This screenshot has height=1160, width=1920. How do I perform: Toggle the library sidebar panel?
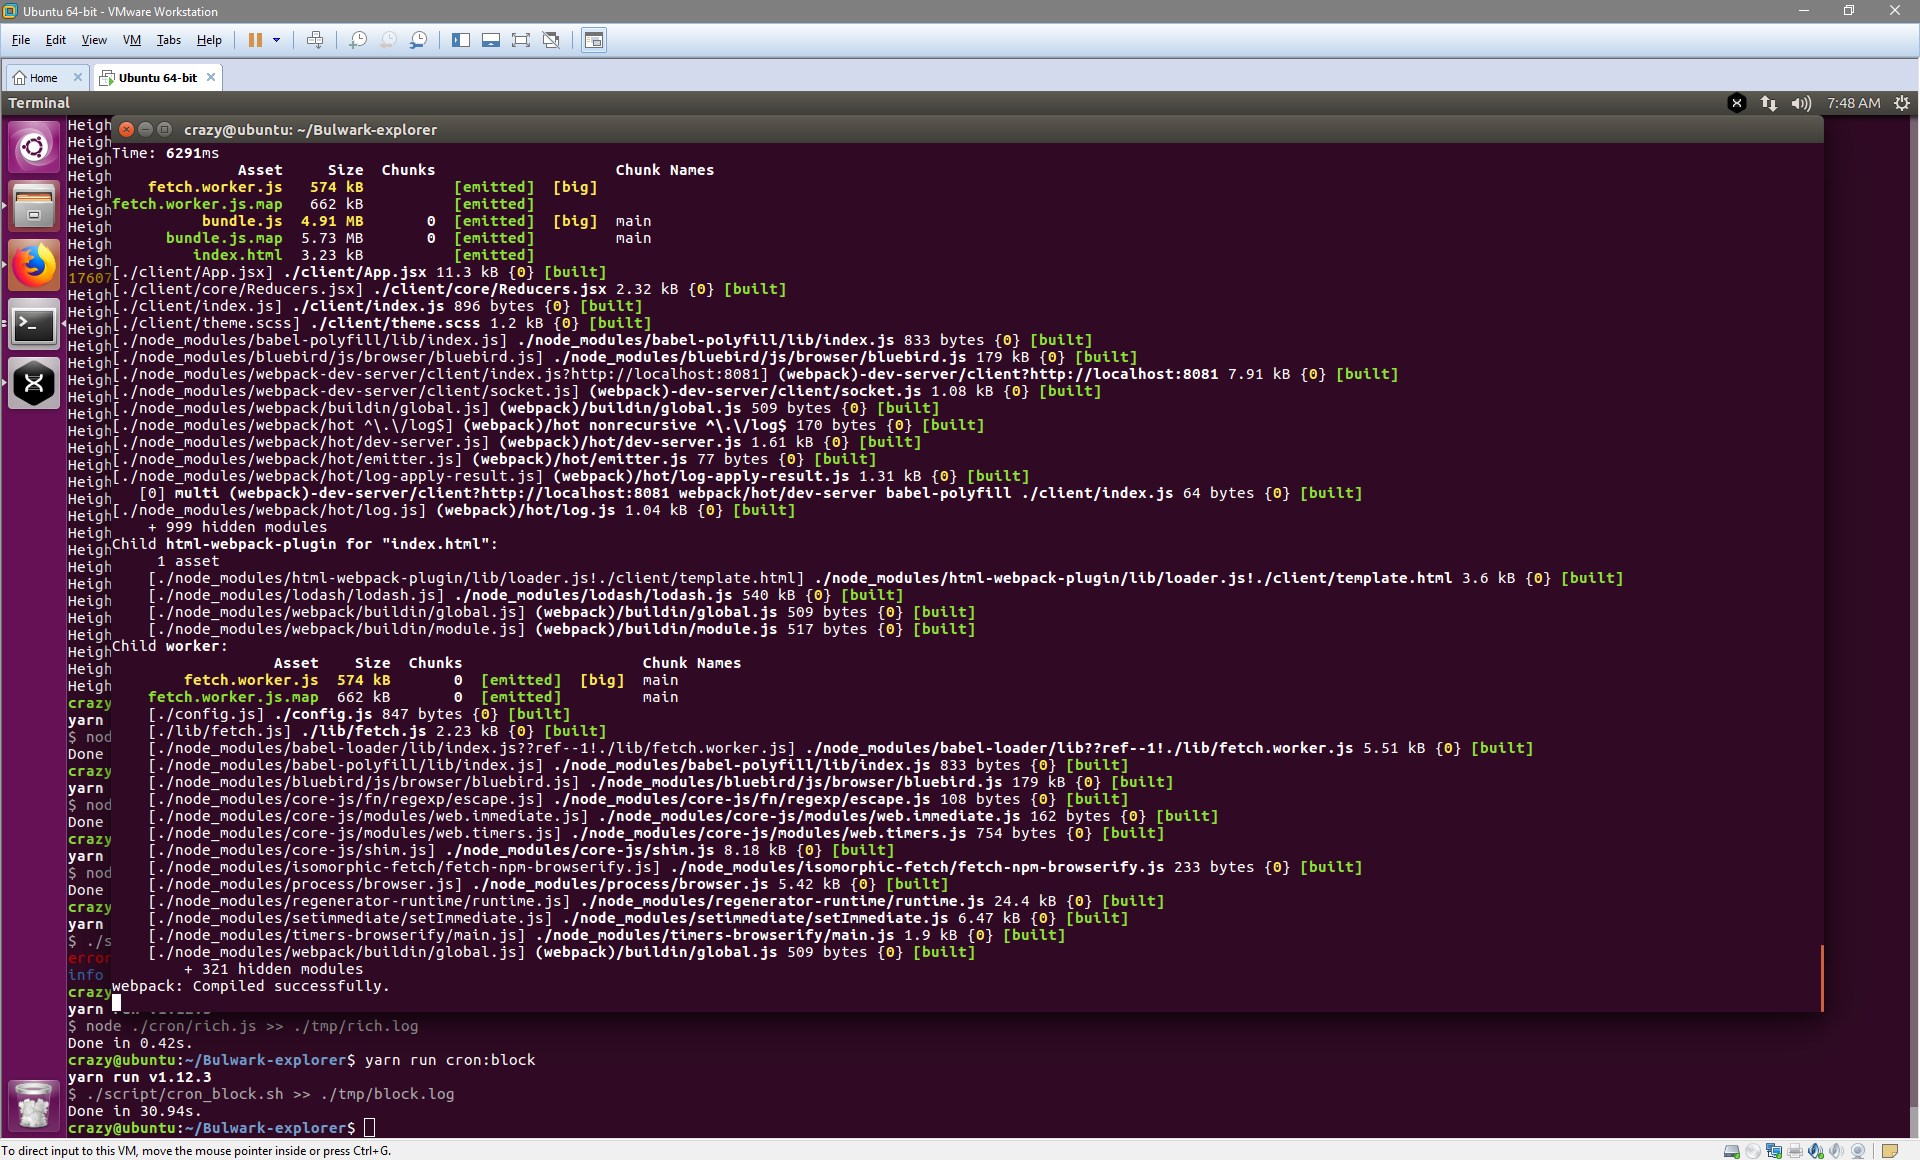click(x=461, y=40)
